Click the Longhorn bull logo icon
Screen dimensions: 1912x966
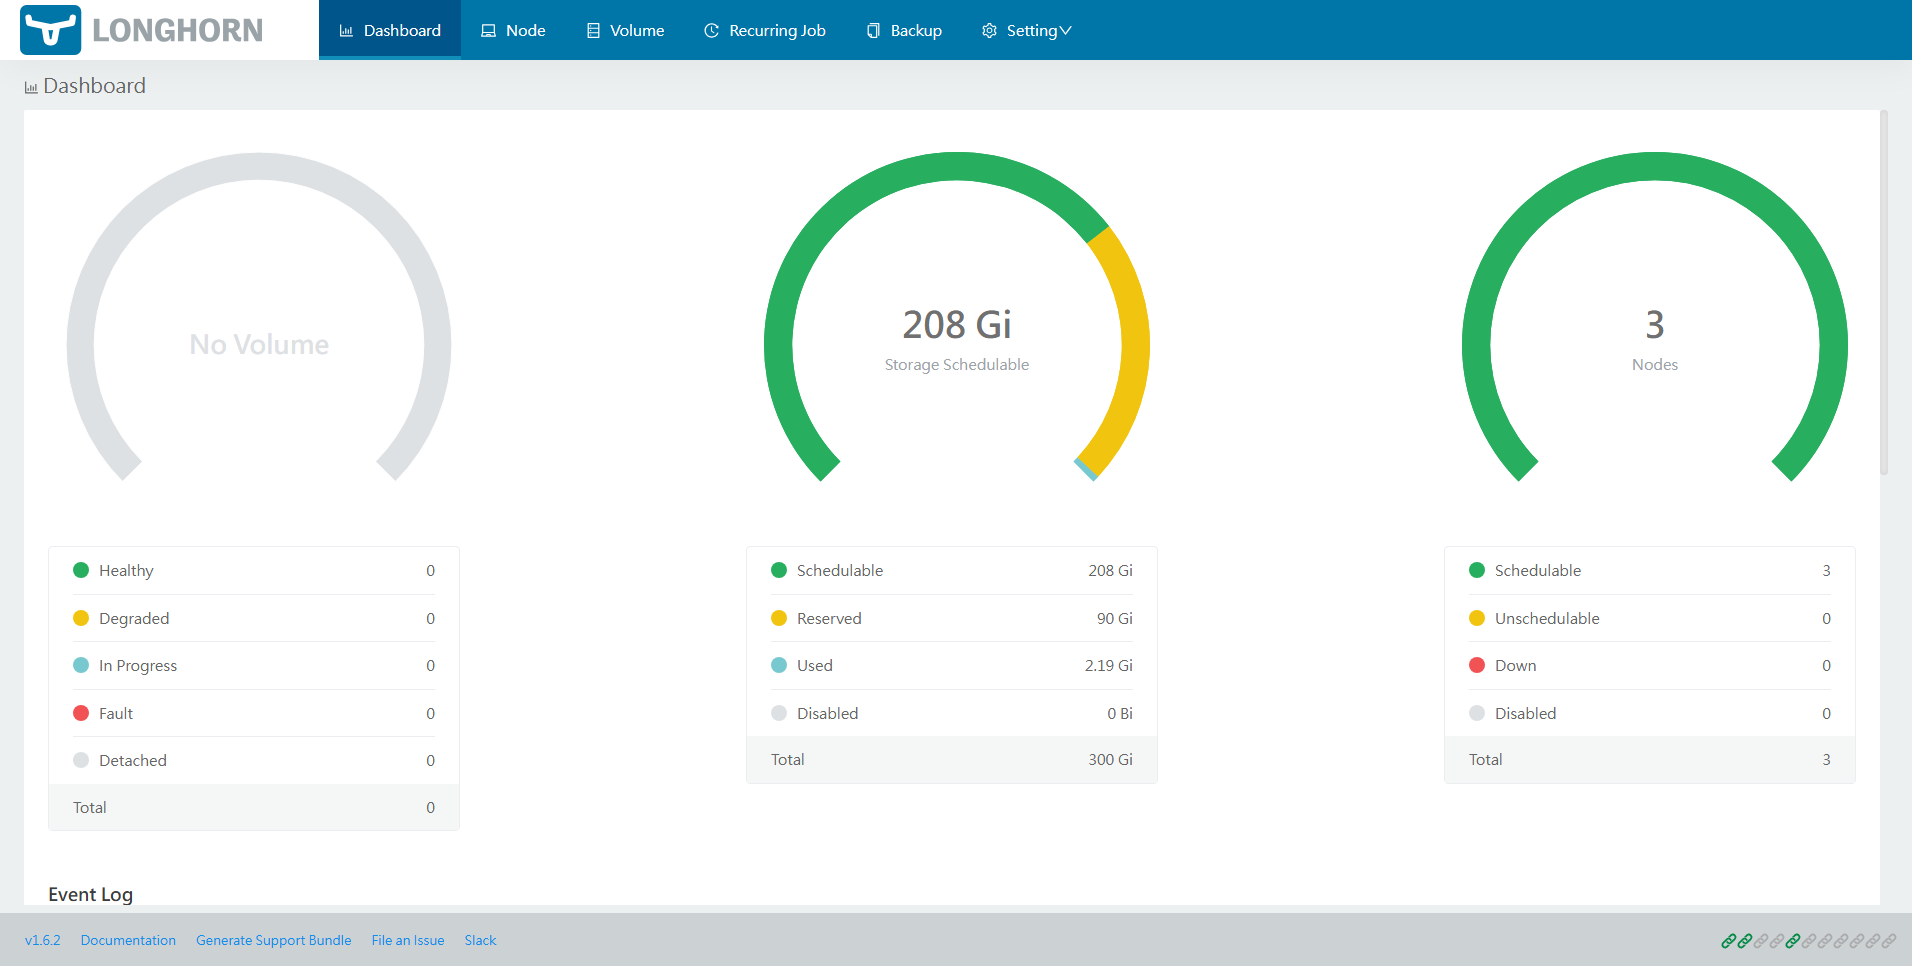[x=50, y=30]
